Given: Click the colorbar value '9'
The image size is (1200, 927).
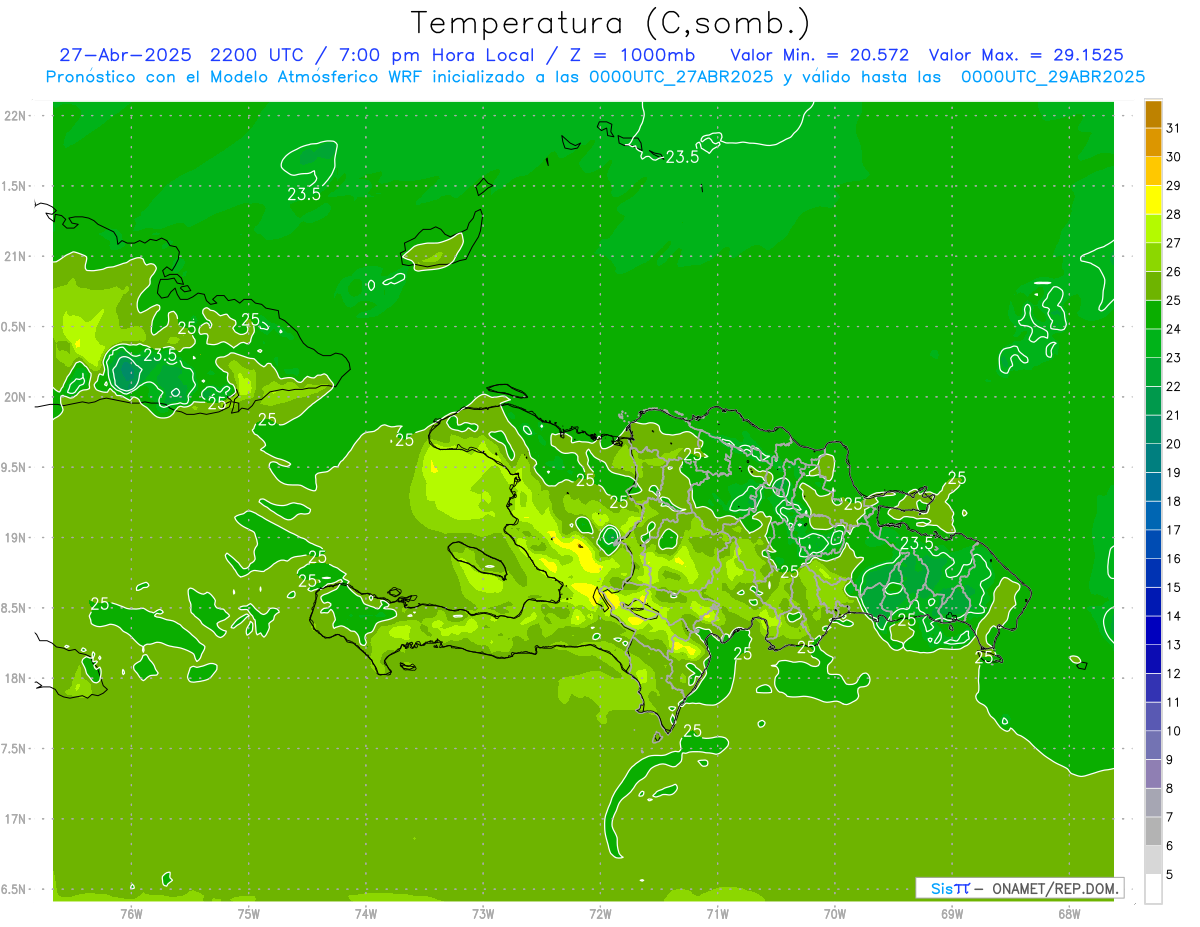Looking at the screenshot, I should (1170, 760).
